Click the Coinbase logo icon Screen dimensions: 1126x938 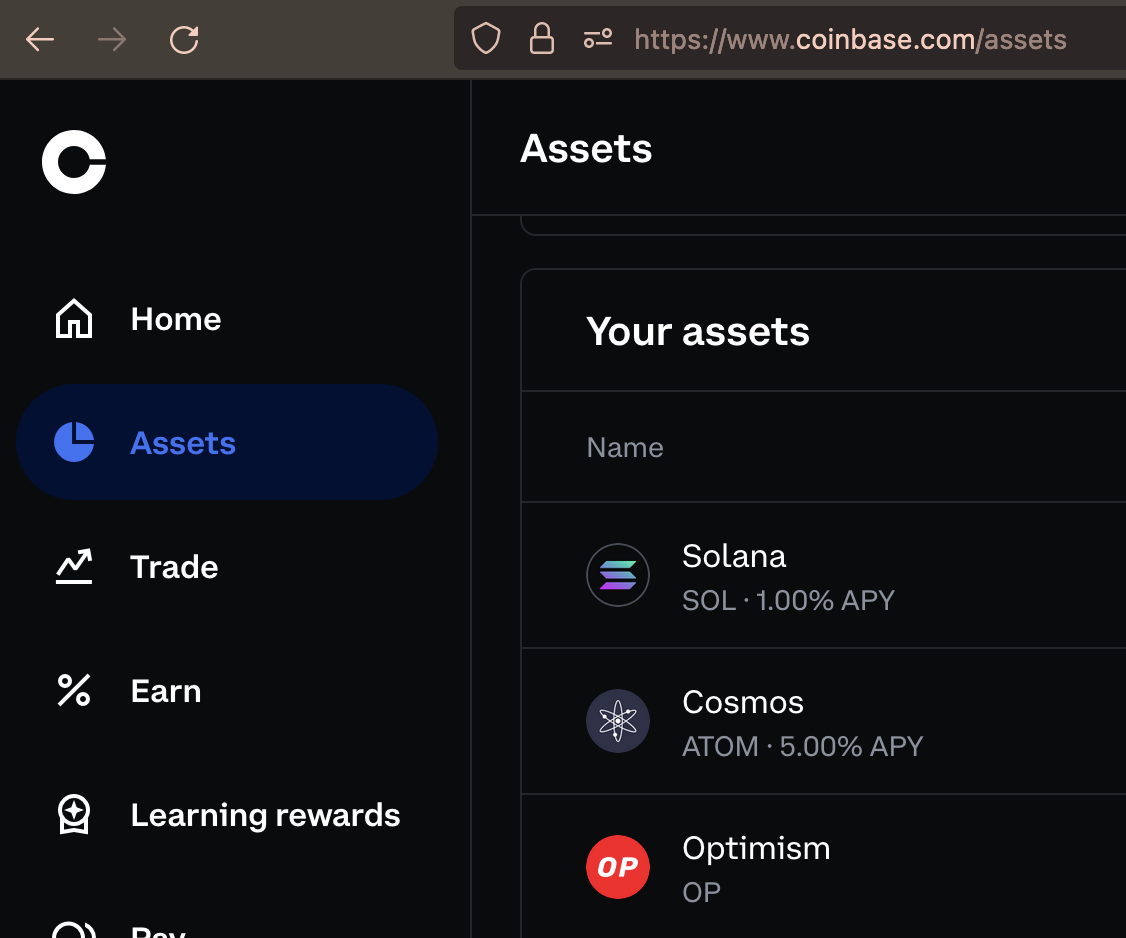point(74,162)
